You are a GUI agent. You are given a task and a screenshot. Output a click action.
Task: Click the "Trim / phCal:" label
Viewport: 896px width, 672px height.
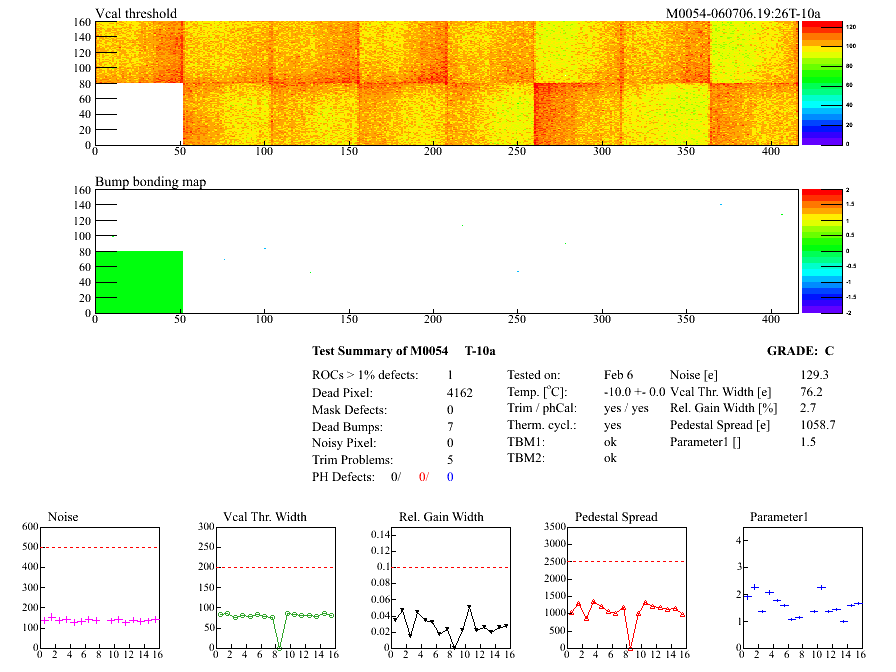542,408
